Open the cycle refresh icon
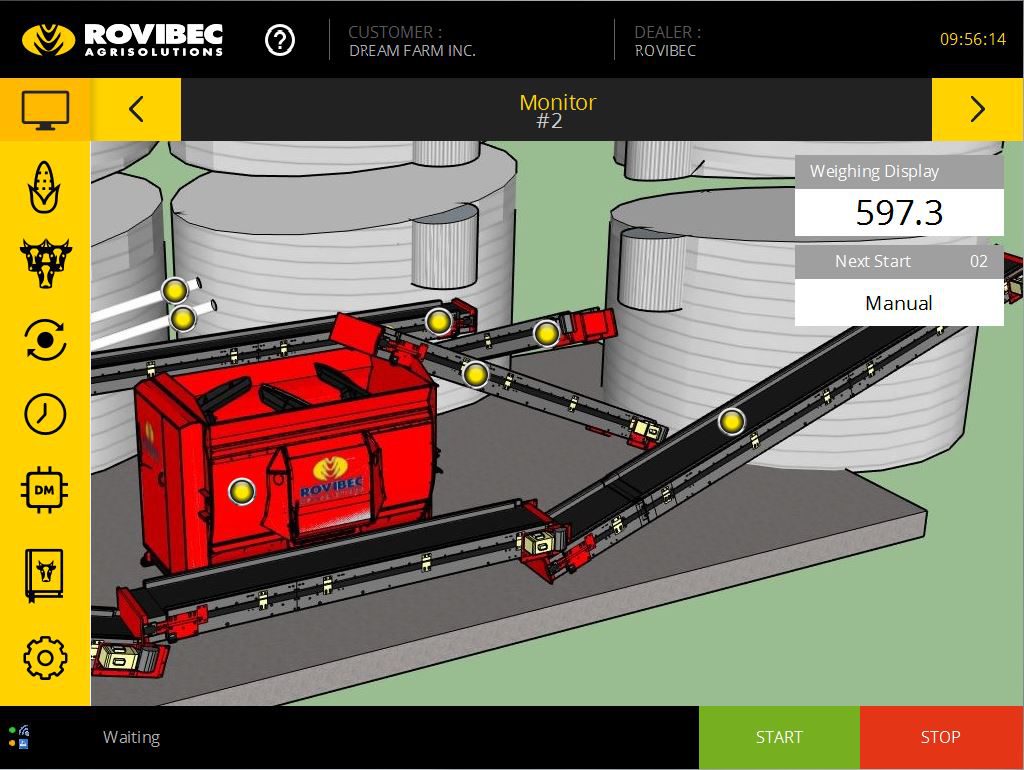Viewport: 1024px width, 770px height. pyautogui.click(x=45, y=340)
